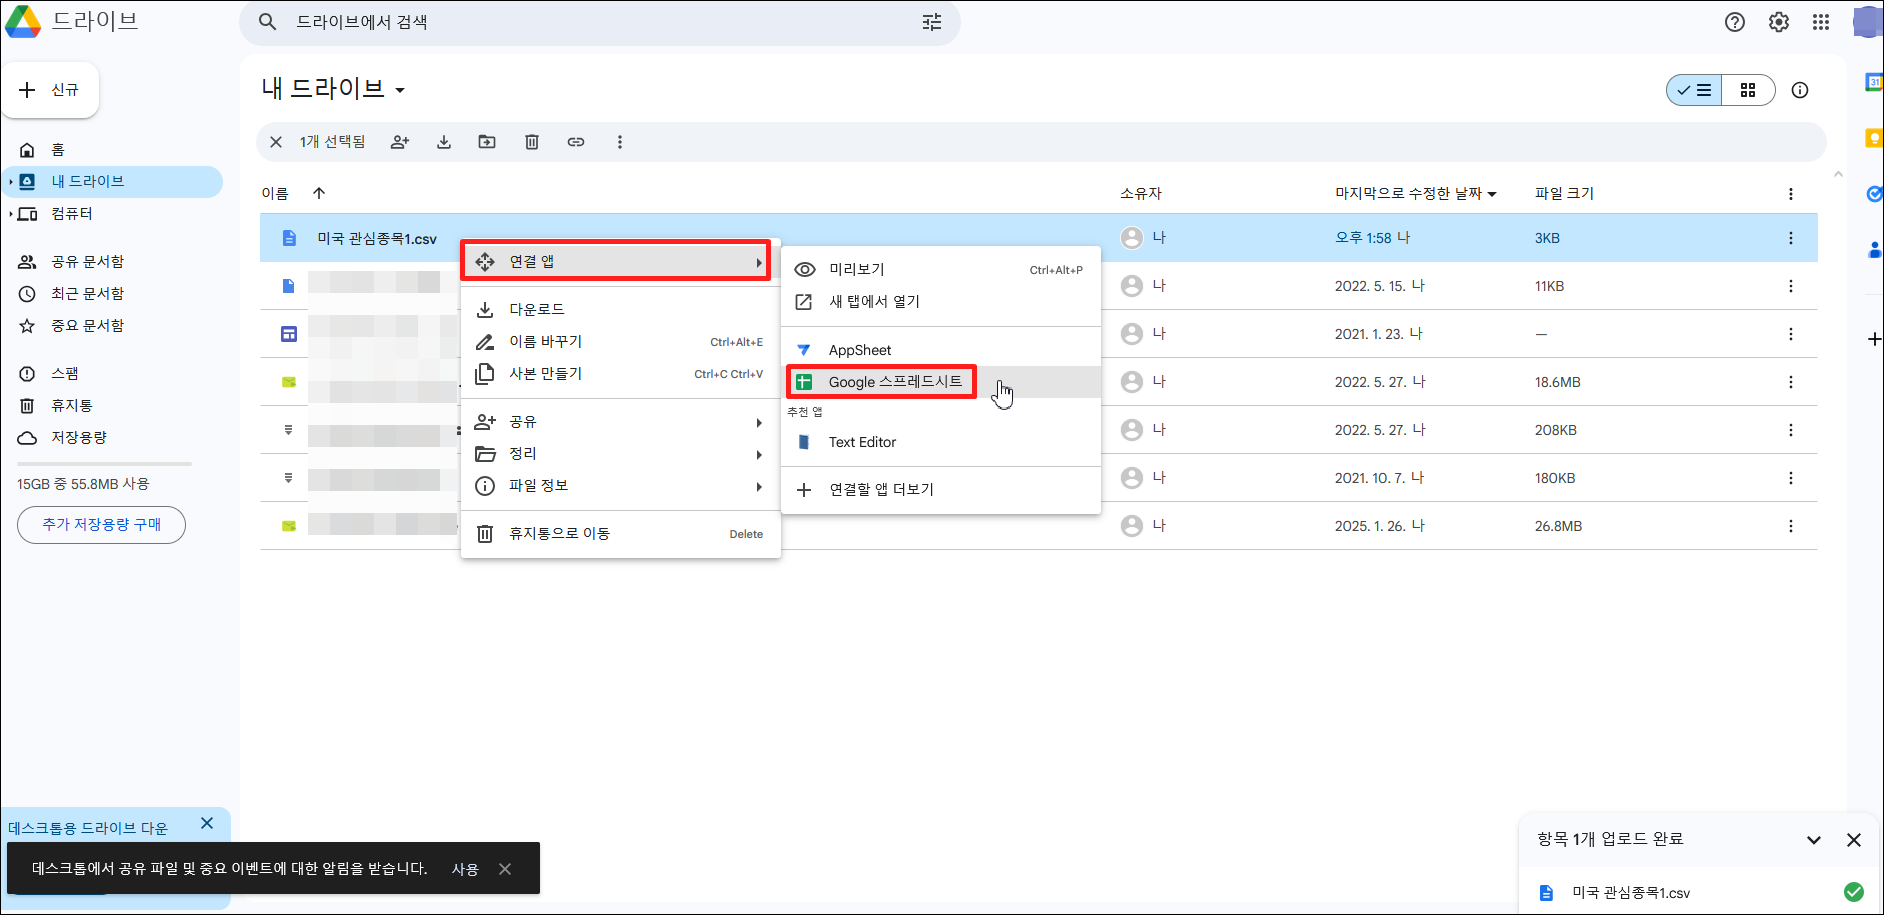Open more options for 26.8MB file row

click(x=1790, y=526)
